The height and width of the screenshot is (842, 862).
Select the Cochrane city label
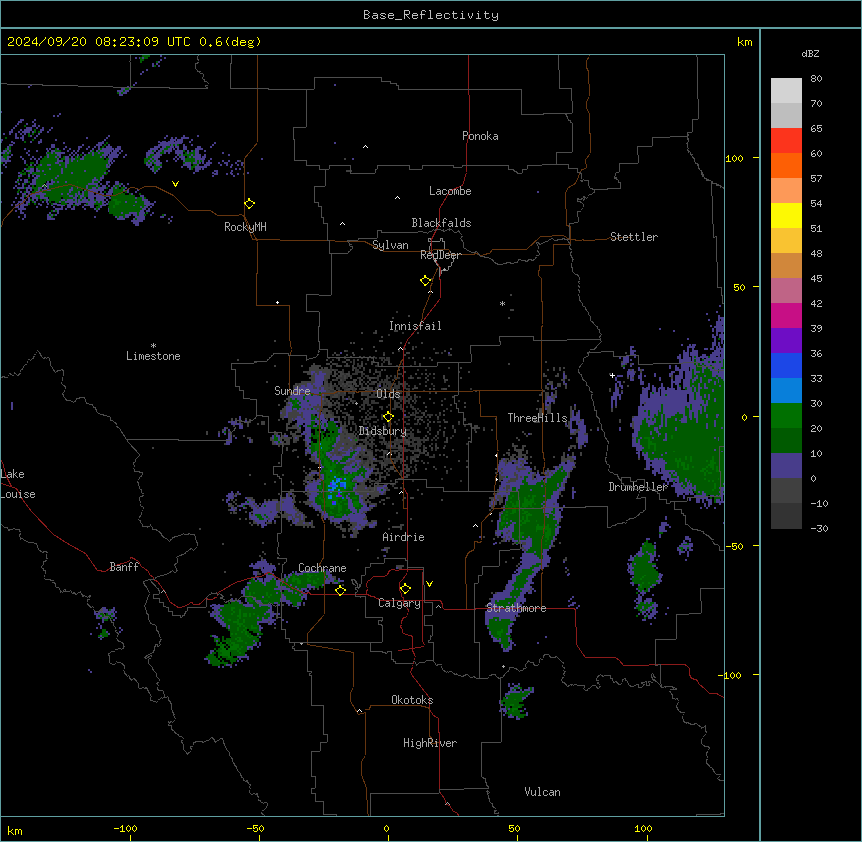(322, 568)
